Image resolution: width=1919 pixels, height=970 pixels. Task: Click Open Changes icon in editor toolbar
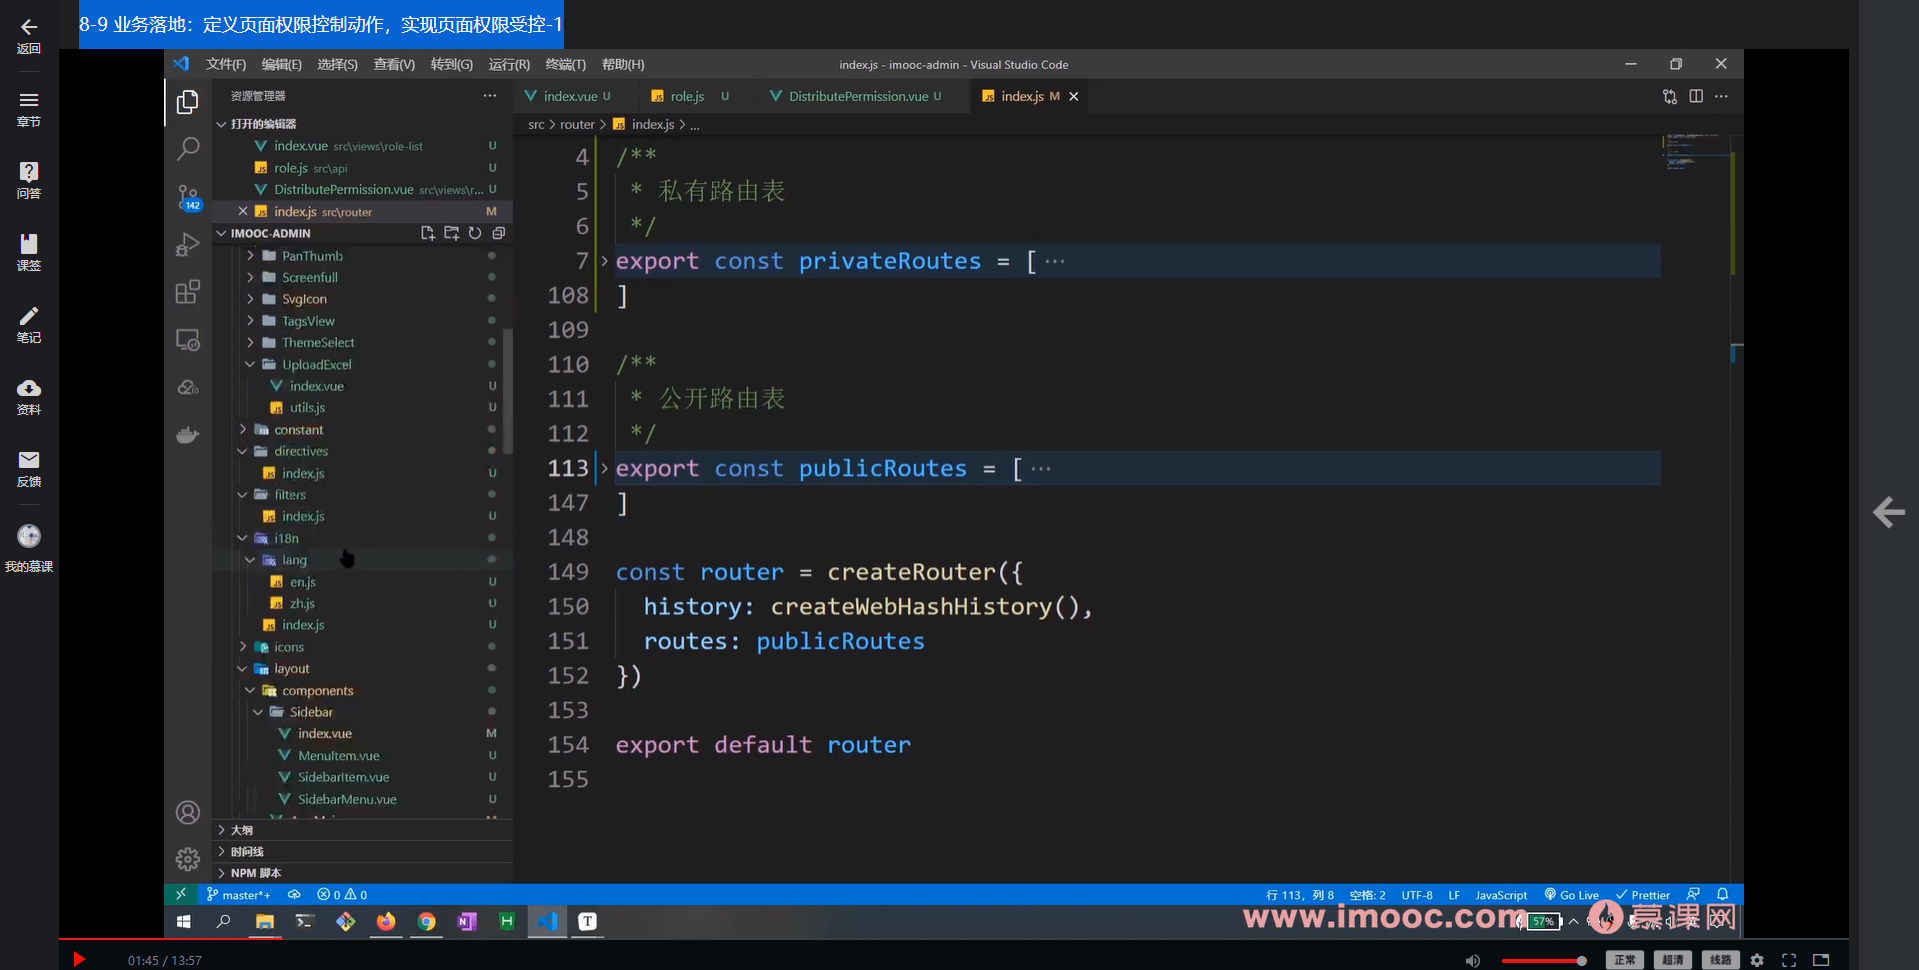[x=1670, y=96]
